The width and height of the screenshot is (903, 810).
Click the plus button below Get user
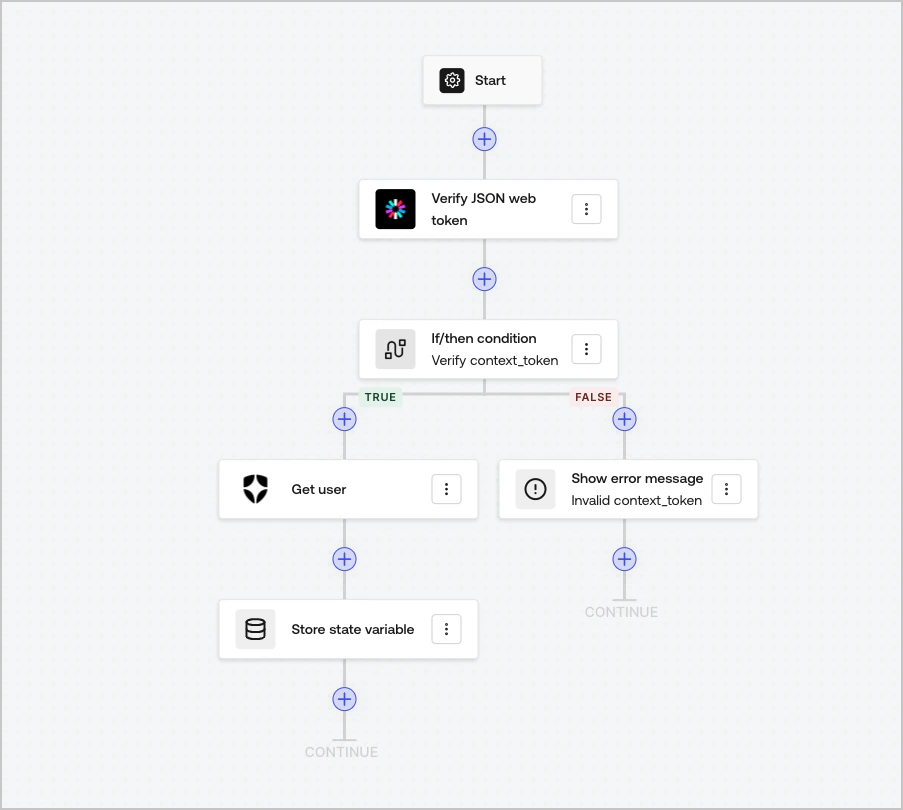point(344,559)
